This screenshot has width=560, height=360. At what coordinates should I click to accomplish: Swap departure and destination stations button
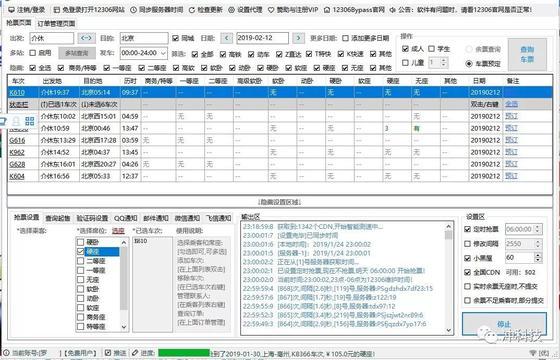(x=86, y=38)
